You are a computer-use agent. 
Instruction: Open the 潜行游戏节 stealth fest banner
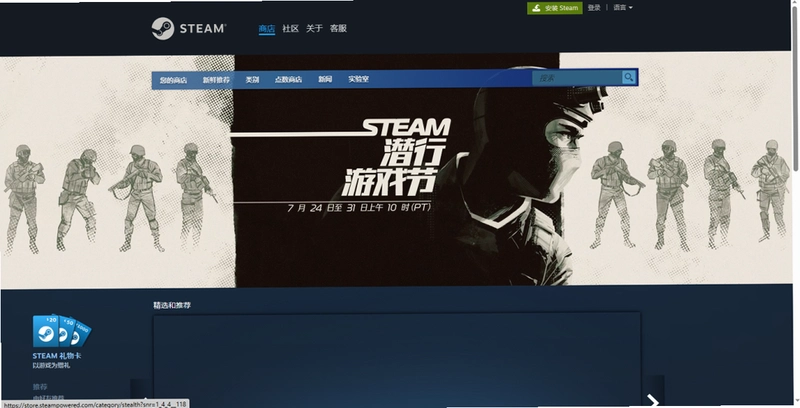coord(396,171)
